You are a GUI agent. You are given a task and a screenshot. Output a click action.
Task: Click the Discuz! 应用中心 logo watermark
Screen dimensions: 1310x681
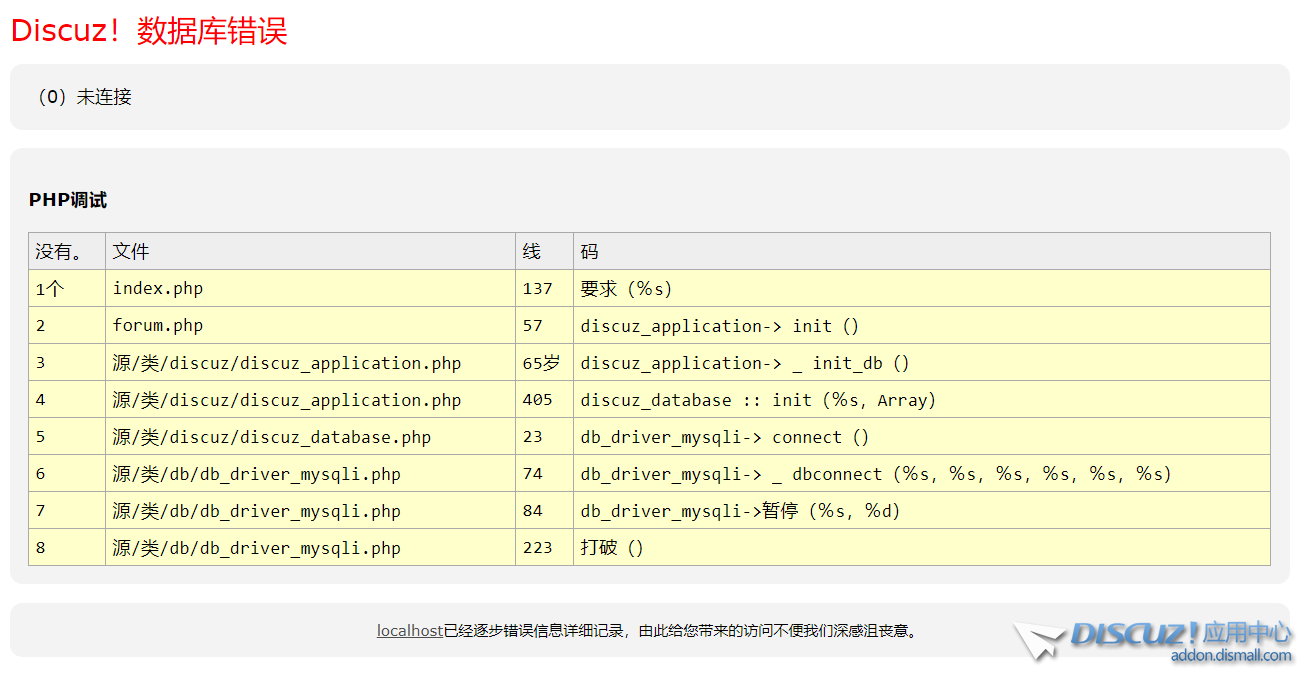pos(1180,633)
